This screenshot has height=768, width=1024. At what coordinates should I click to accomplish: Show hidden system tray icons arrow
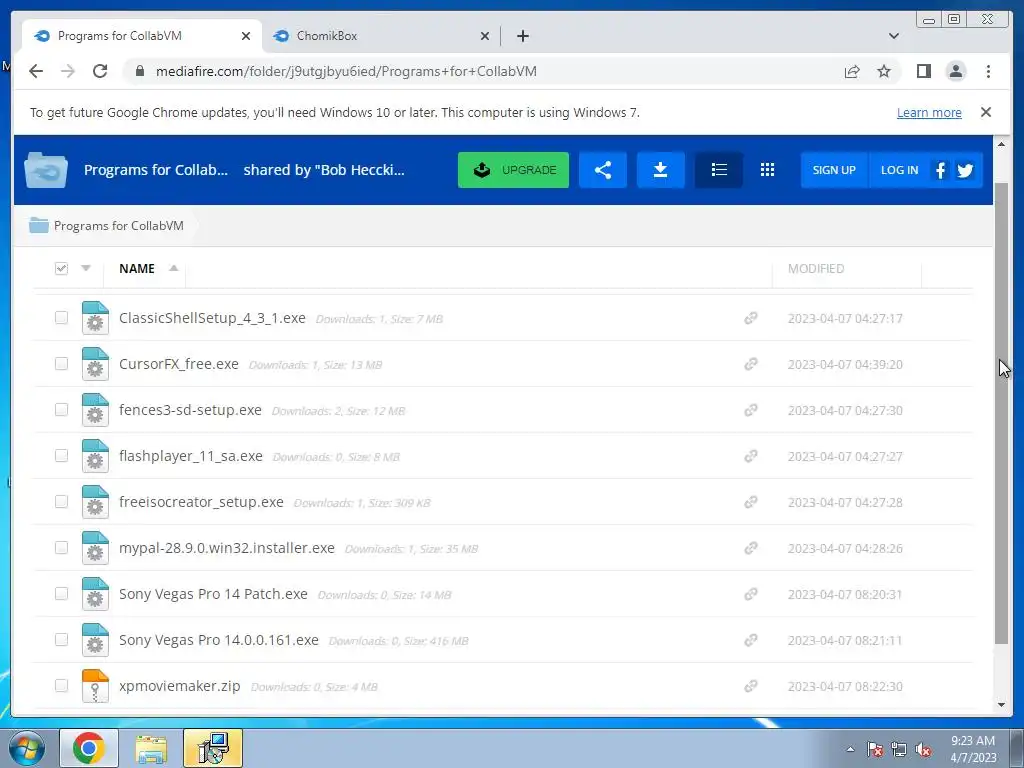pos(850,749)
